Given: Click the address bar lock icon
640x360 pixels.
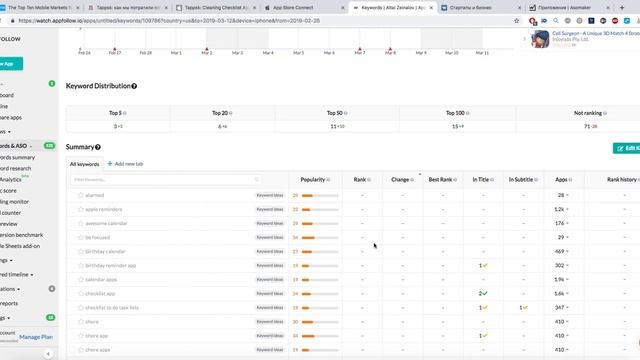Looking at the screenshot, I should pyautogui.click(x=13, y=21).
